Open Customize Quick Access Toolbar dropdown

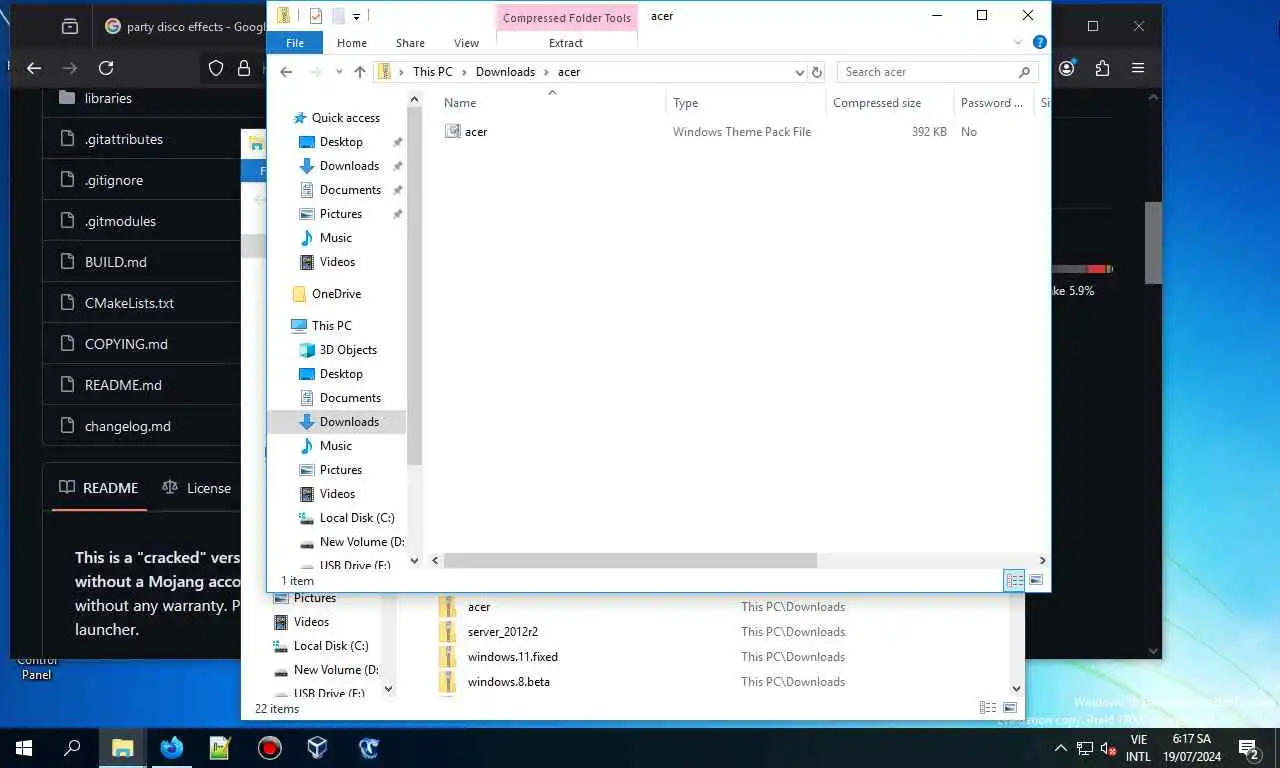coord(357,16)
